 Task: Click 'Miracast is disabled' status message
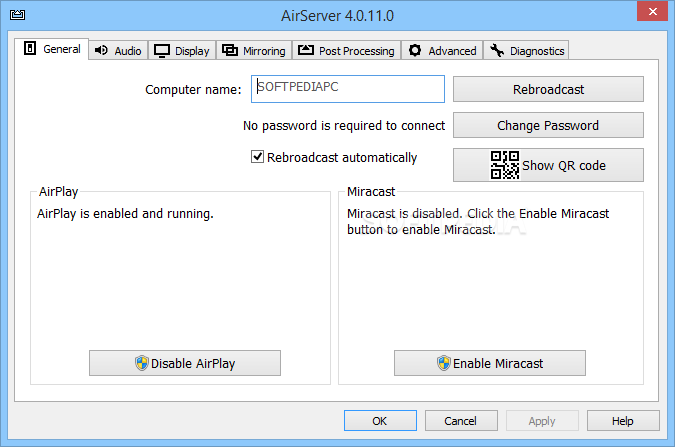478,221
